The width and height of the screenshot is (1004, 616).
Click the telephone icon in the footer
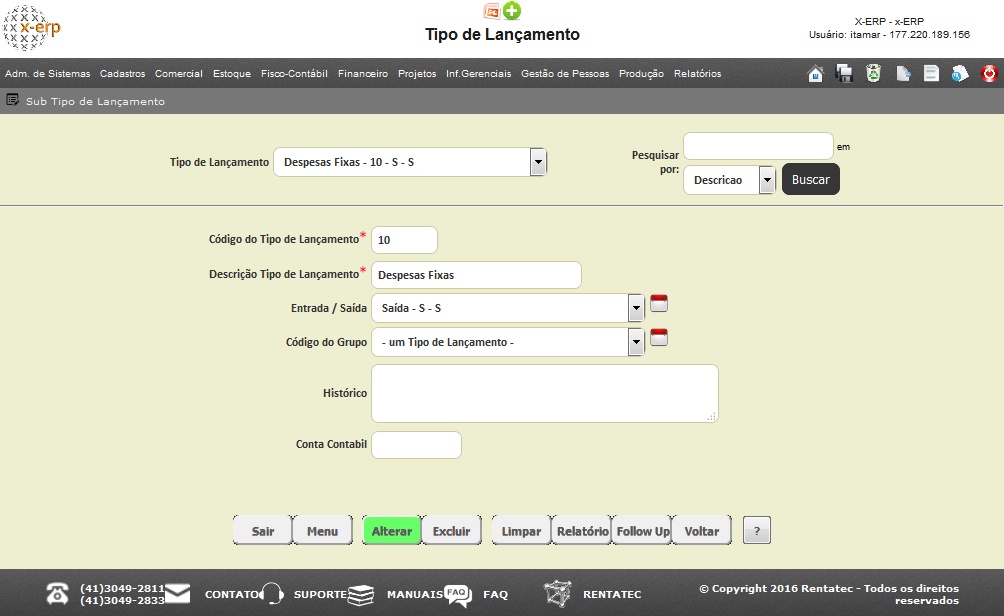click(58, 594)
